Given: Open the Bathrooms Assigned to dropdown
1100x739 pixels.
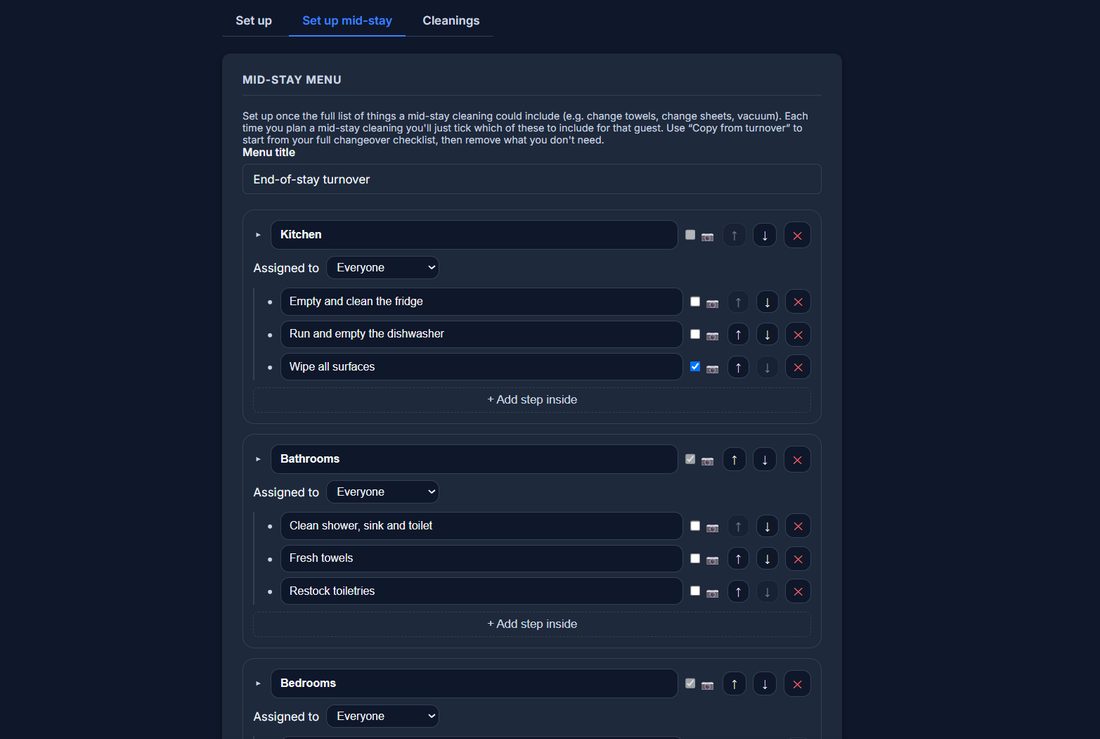Looking at the screenshot, I should point(382,492).
